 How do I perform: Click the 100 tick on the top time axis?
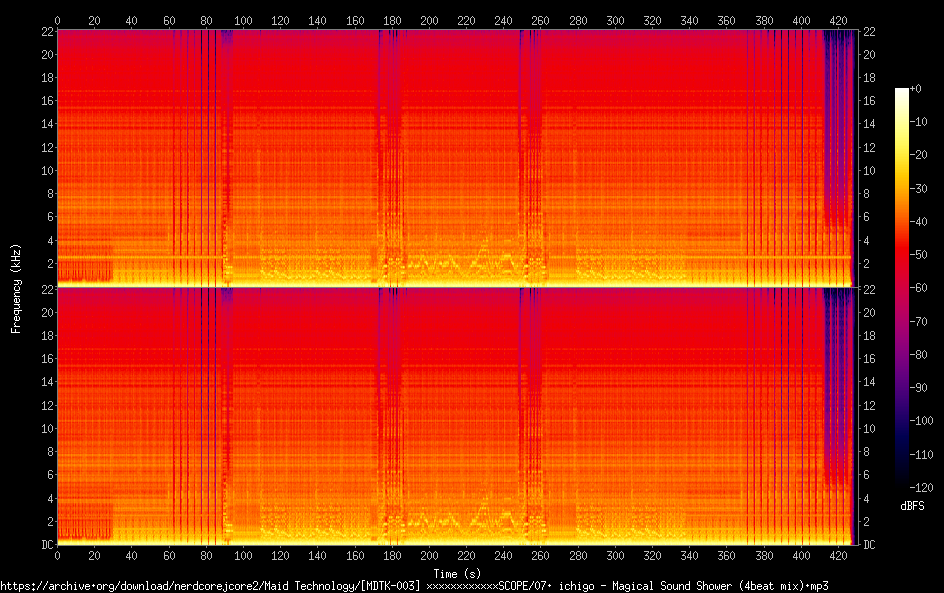pyautogui.click(x=243, y=20)
